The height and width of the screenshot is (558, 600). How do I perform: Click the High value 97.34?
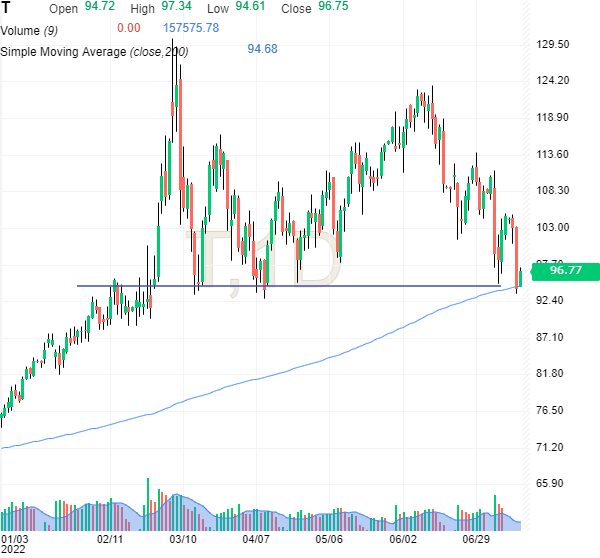(176, 8)
